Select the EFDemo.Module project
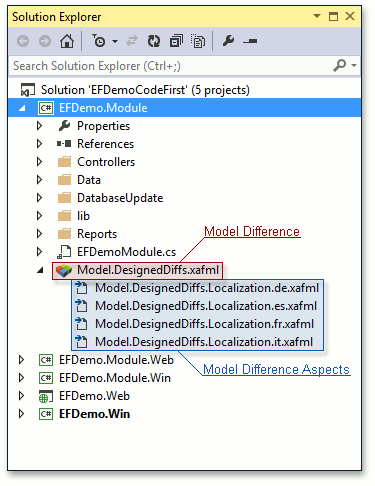This screenshot has height=486, width=375. [x=103, y=108]
